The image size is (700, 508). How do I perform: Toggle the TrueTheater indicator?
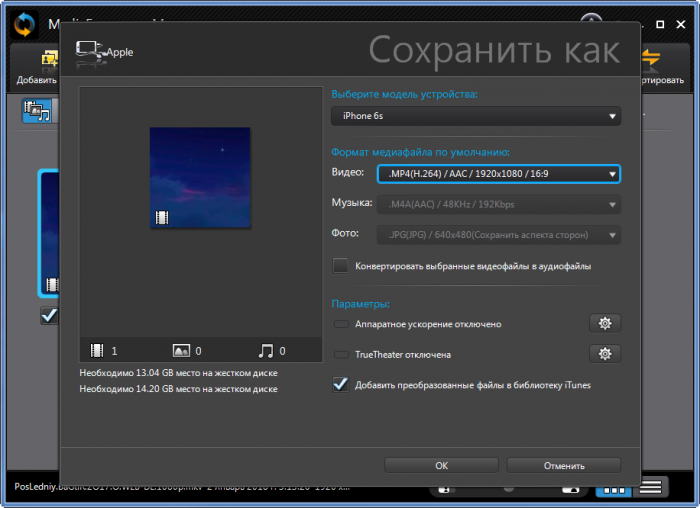pos(341,354)
